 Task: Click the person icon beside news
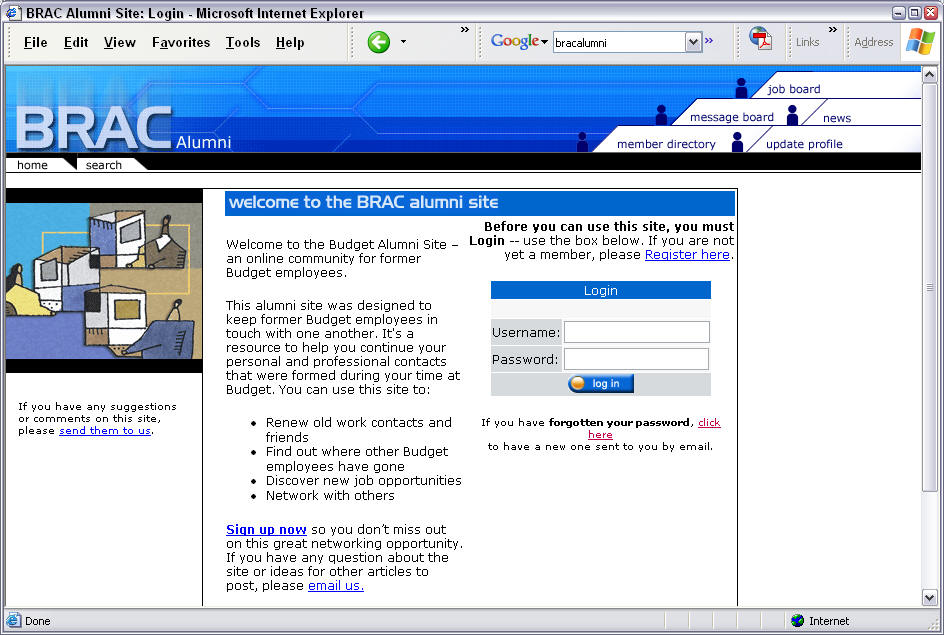point(792,115)
